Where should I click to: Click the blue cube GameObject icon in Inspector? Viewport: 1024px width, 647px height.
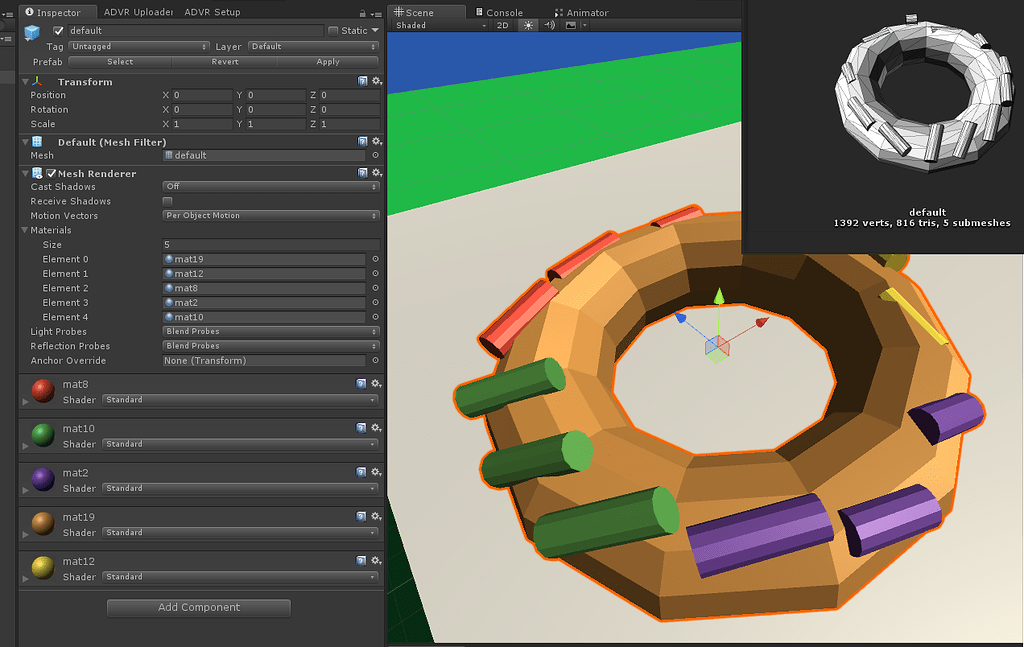pyautogui.click(x=32, y=30)
